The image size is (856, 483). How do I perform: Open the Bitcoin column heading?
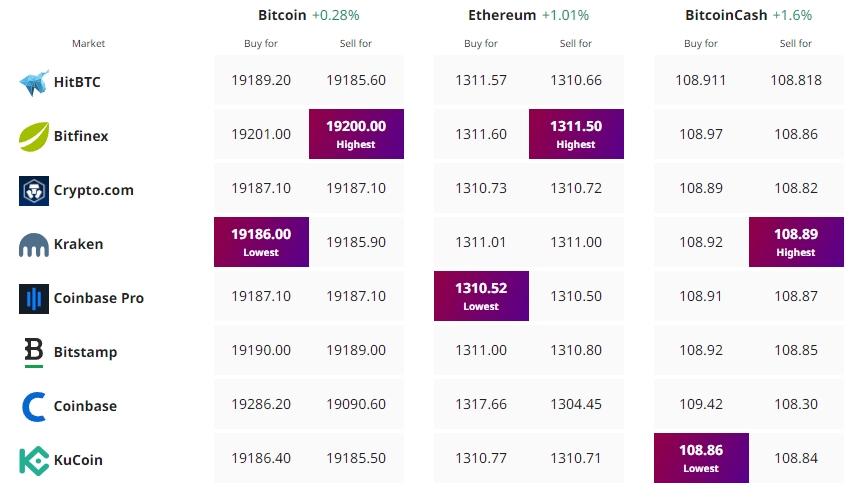tap(282, 15)
